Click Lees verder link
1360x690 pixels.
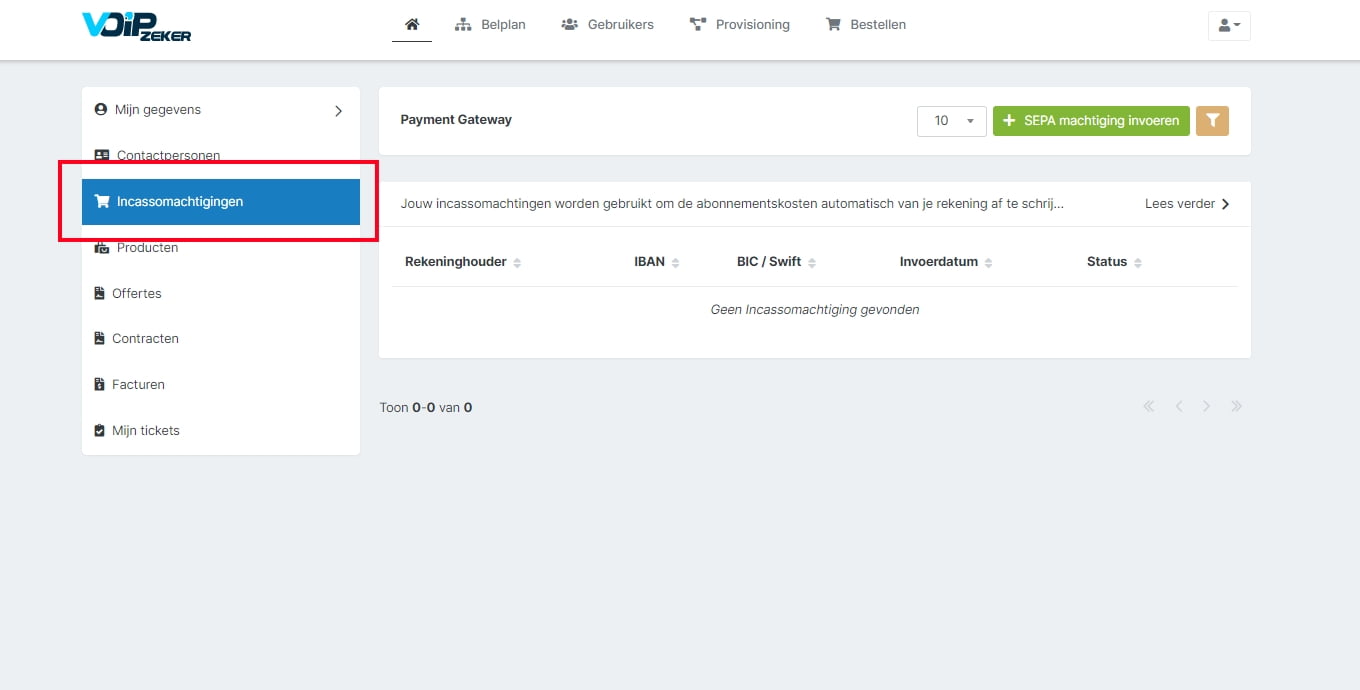[x=1187, y=204]
